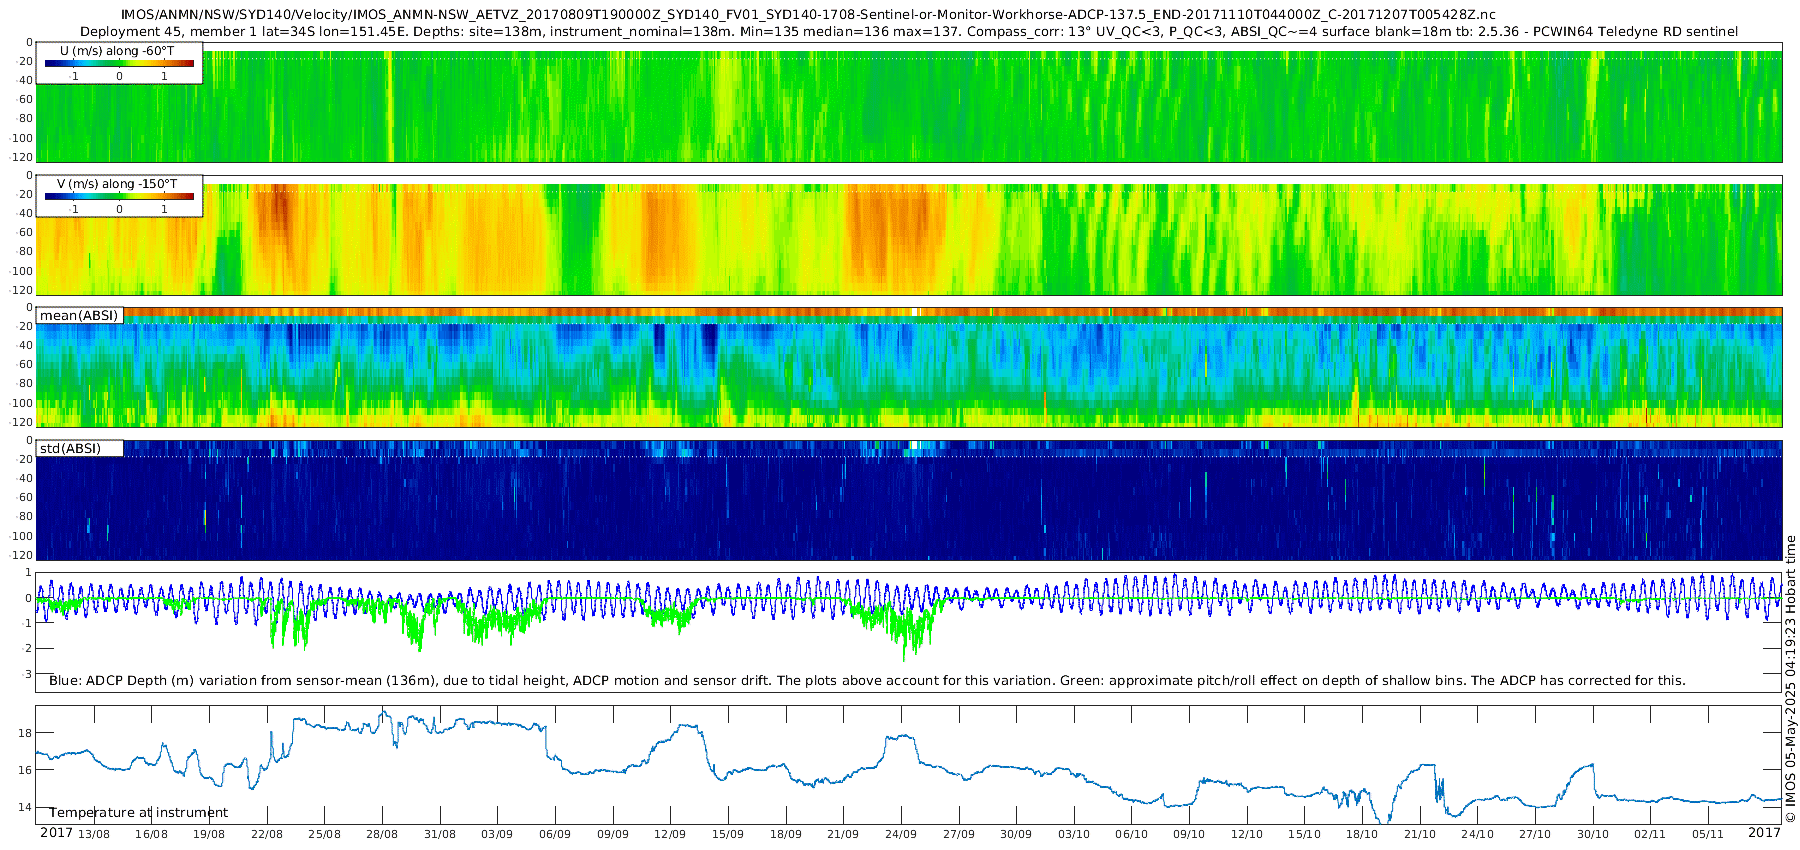Click the 21/10 date tick label
Screen dimensions: 1800x850
[x=1420, y=834]
